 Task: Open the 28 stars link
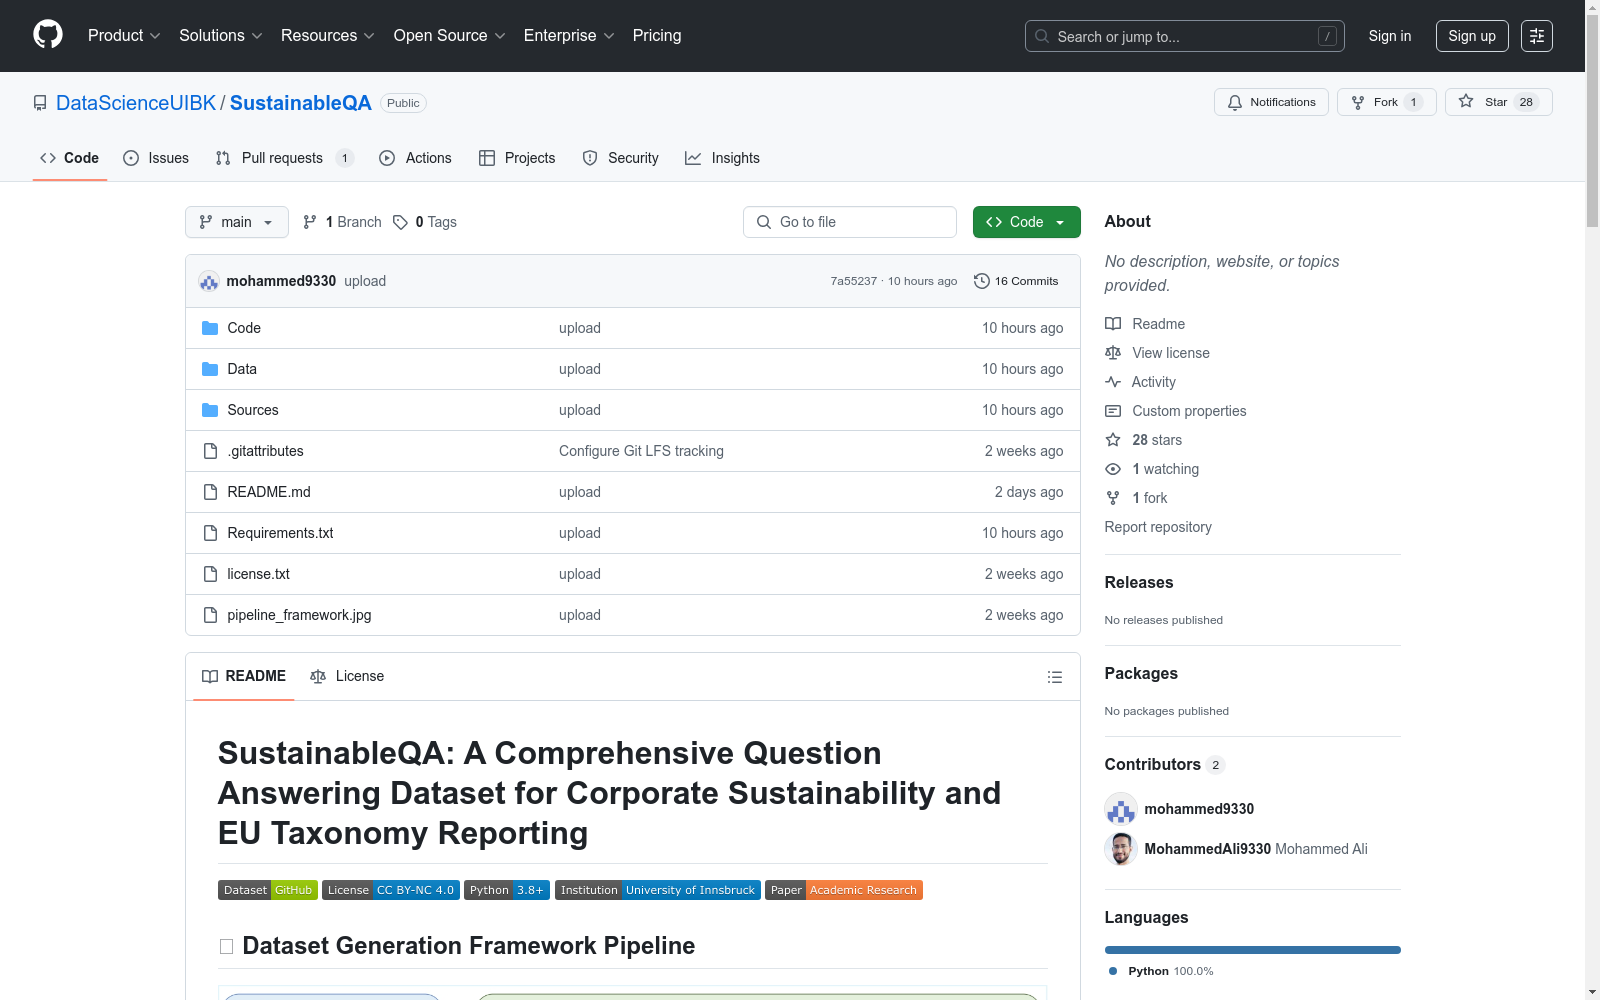pyautogui.click(x=1157, y=440)
